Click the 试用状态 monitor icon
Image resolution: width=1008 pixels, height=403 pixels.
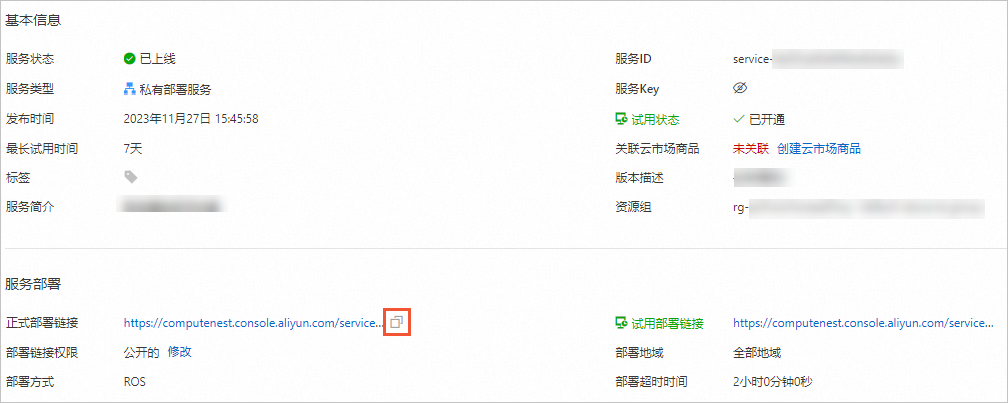pos(621,119)
